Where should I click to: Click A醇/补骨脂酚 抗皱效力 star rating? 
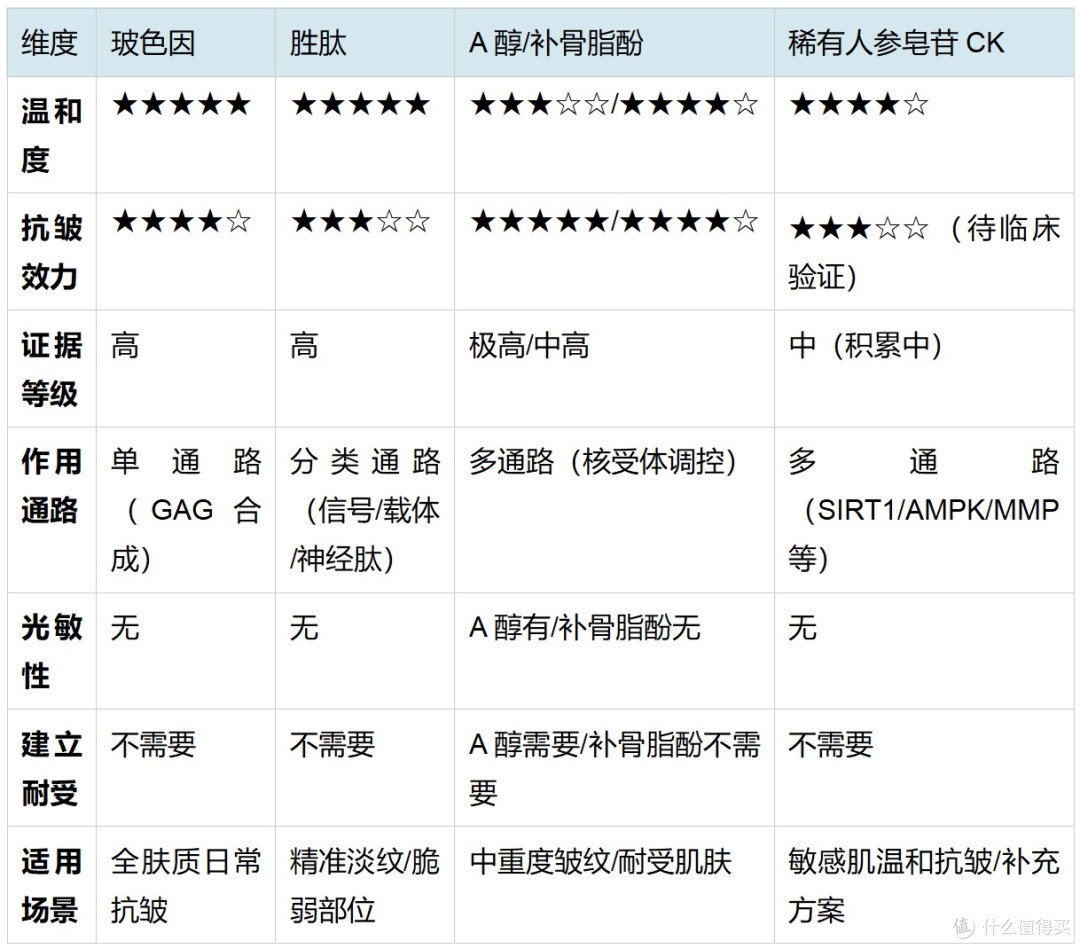614,222
